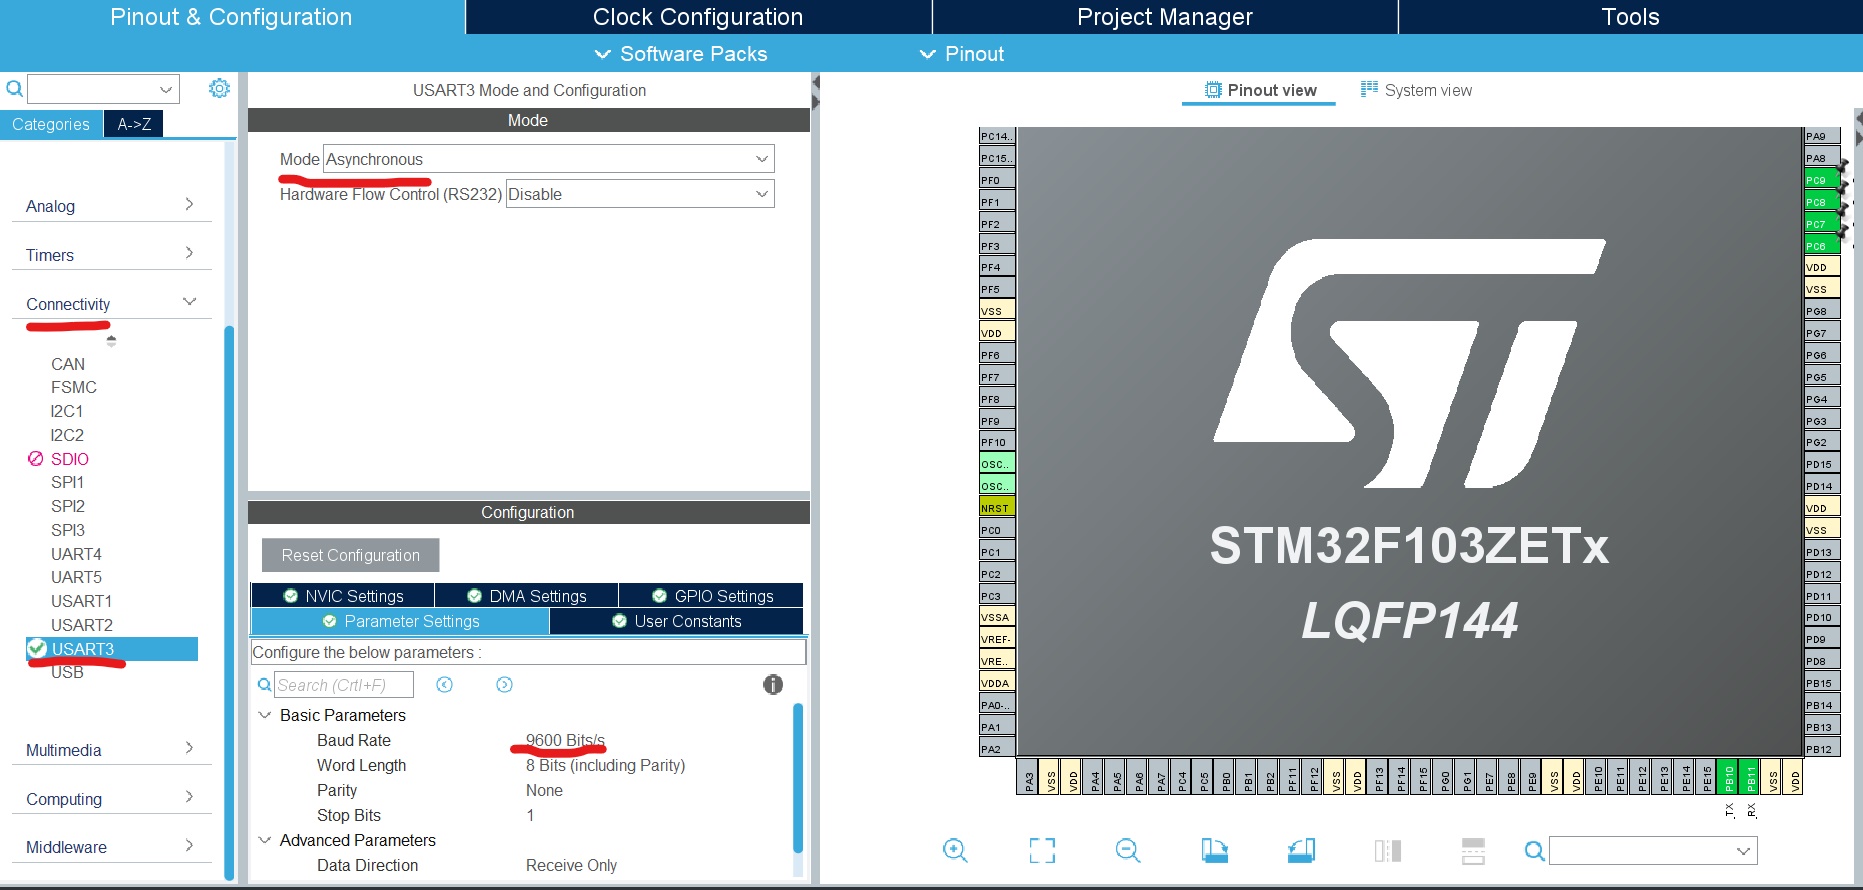
Task: Click the Receive Only data direction value
Action: pyautogui.click(x=571, y=865)
